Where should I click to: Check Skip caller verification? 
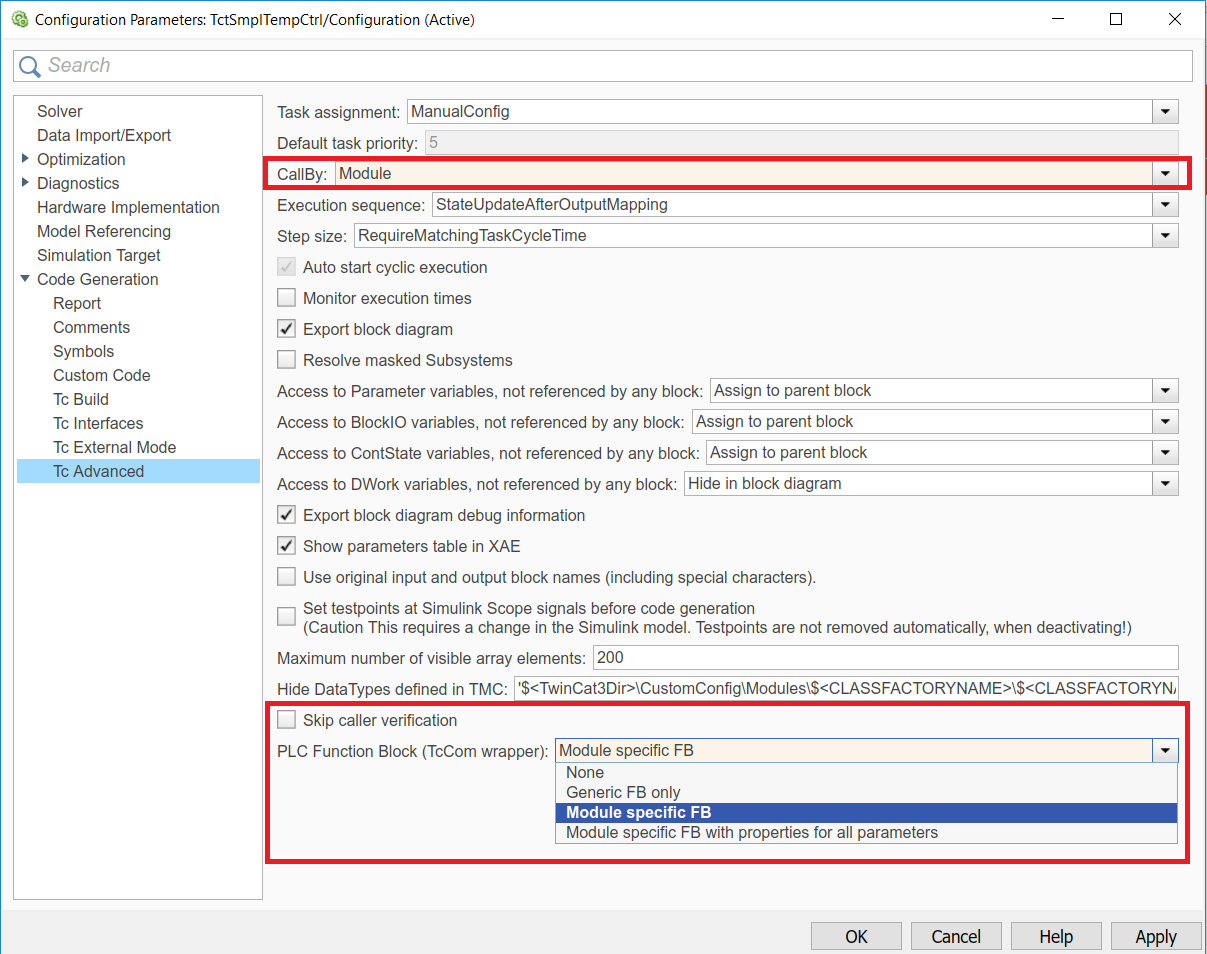286,720
